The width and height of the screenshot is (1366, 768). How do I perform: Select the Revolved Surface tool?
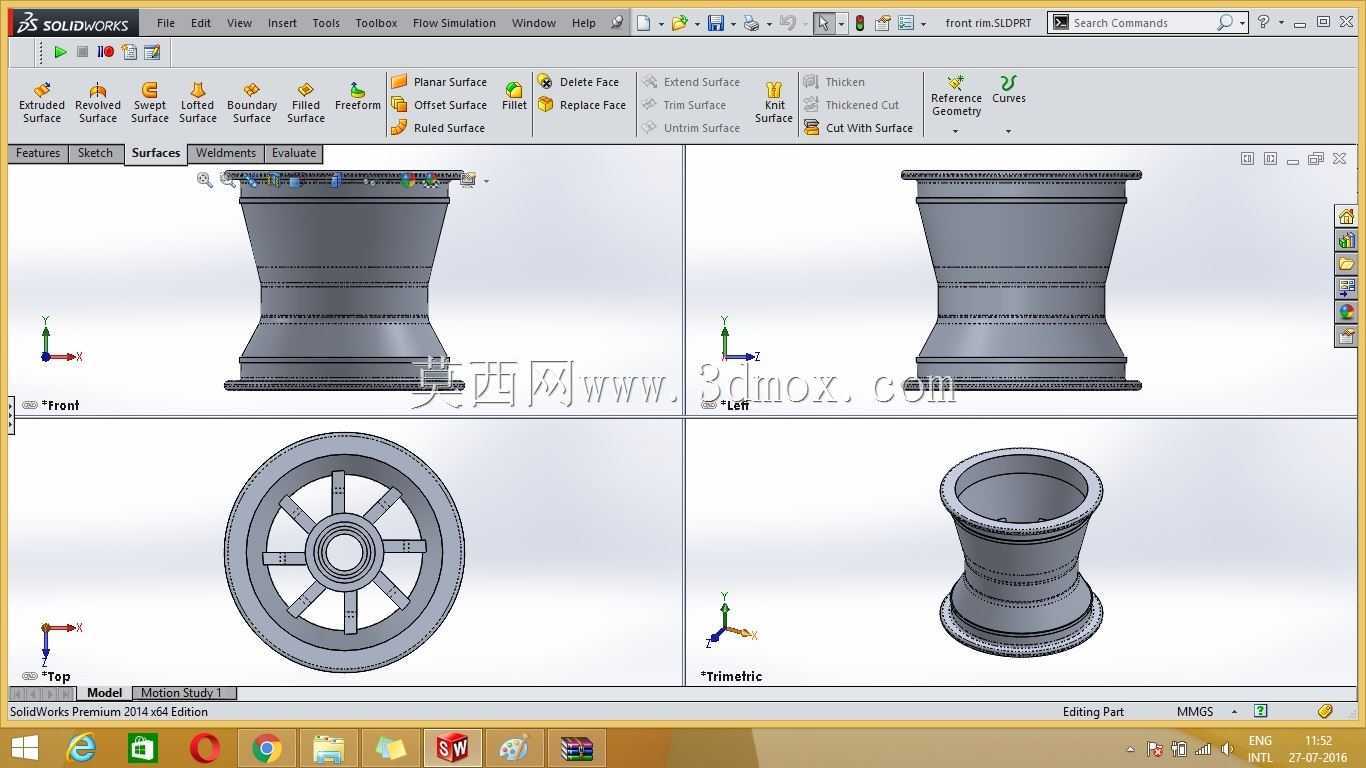(x=98, y=104)
